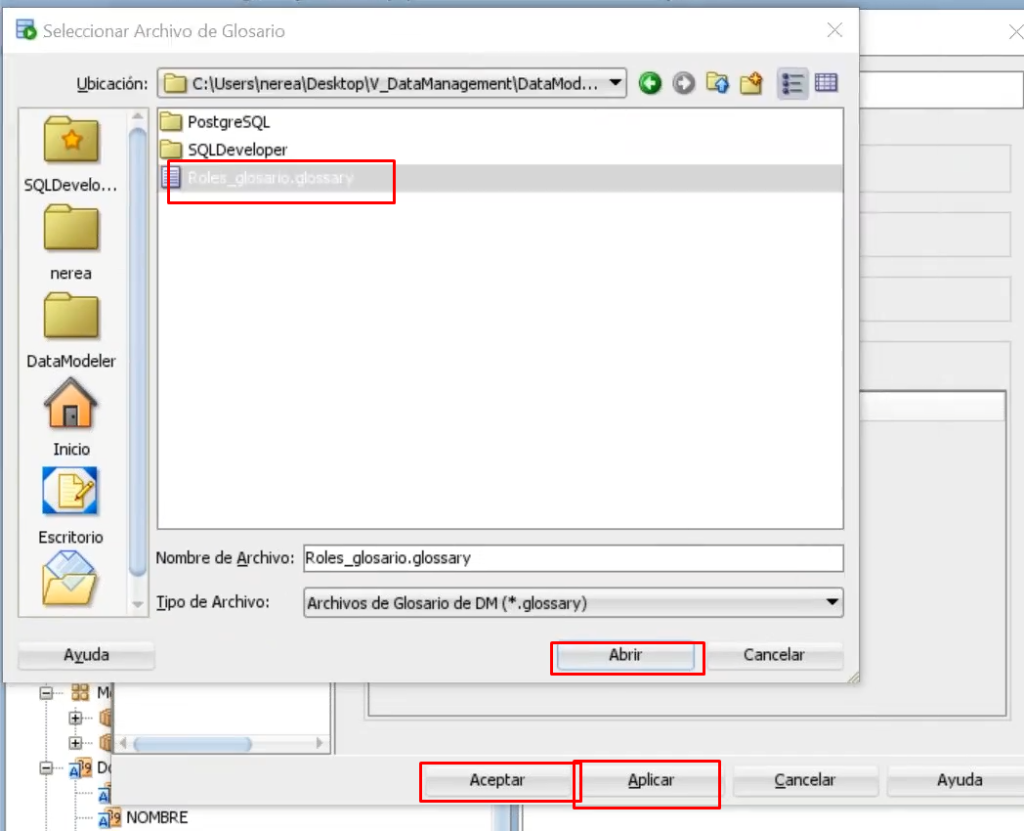Click the Abrir button

point(625,655)
